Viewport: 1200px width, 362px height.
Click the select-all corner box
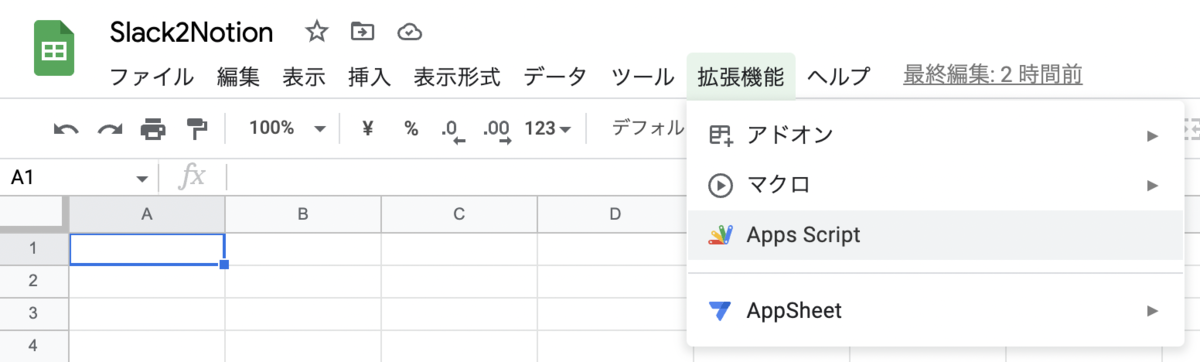point(33,214)
